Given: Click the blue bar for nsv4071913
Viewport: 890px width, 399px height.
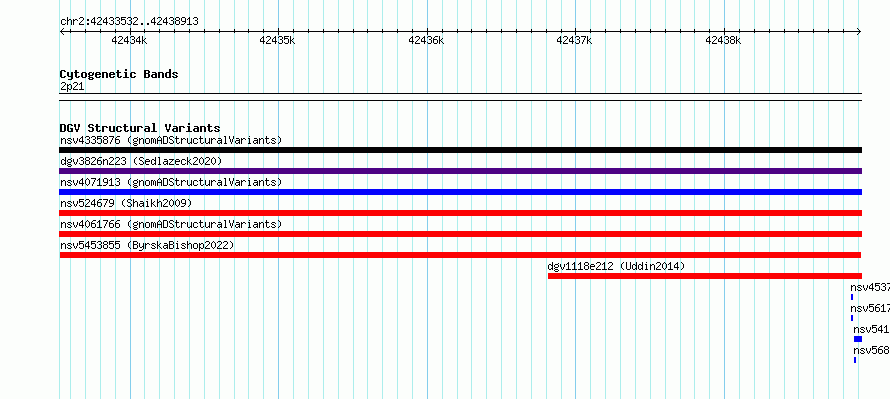Looking at the screenshot, I should click(461, 192).
